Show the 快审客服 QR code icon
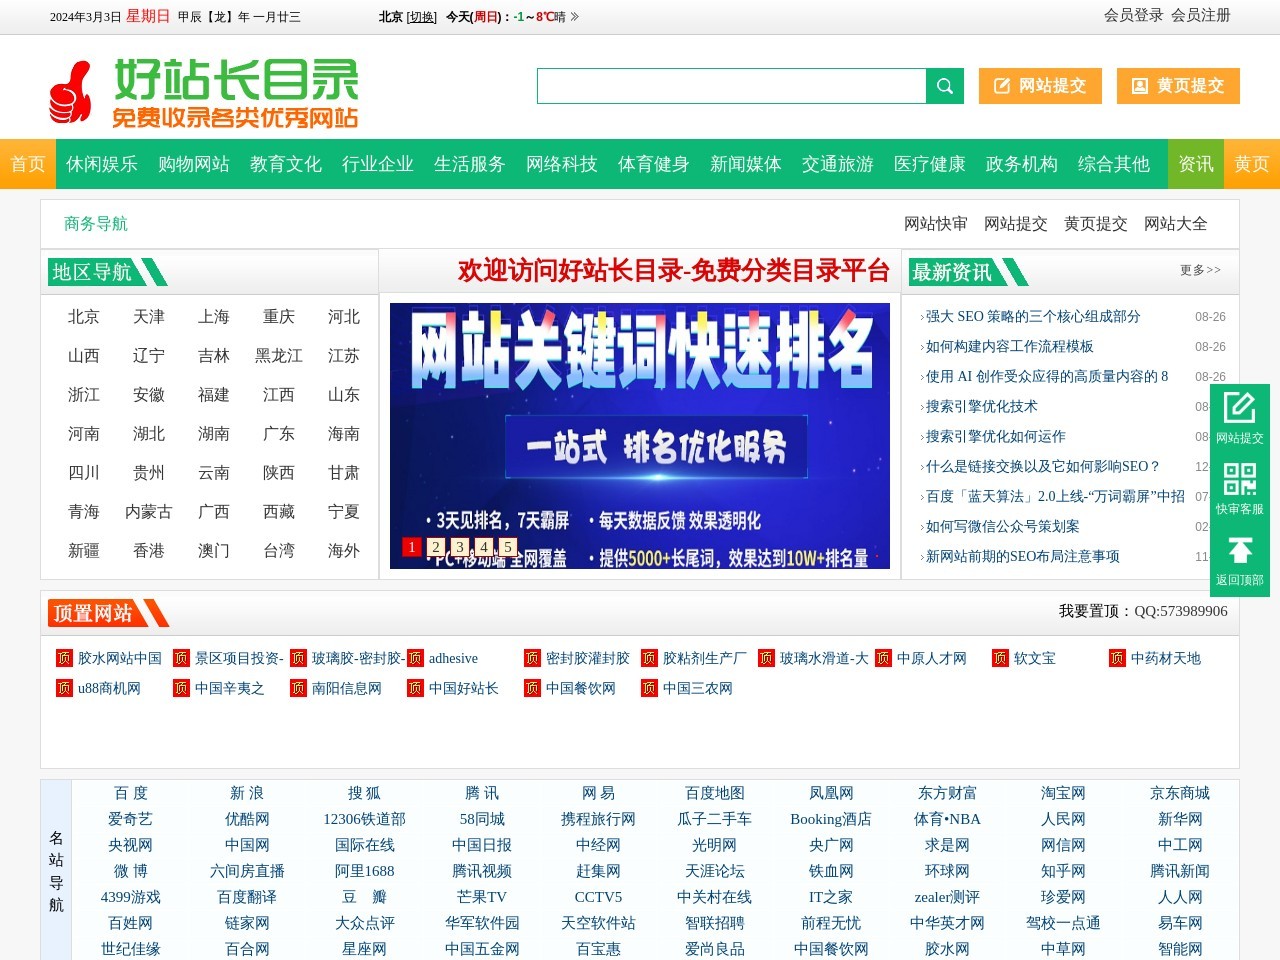The image size is (1280, 960). tap(1239, 479)
